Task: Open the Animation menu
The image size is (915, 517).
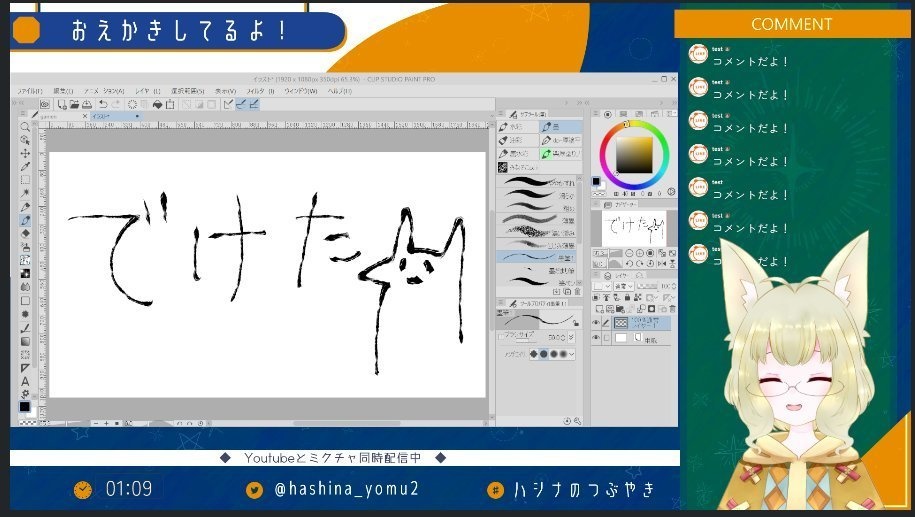Action: [104, 91]
